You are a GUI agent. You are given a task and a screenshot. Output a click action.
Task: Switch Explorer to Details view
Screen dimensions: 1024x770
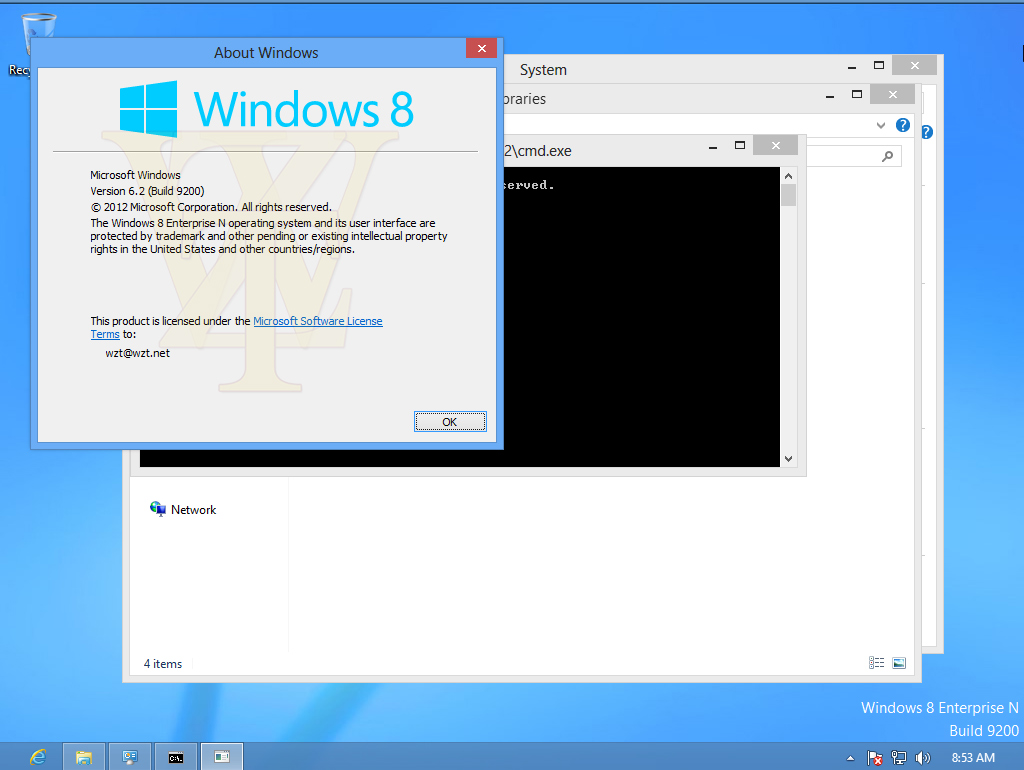click(876, 662)
